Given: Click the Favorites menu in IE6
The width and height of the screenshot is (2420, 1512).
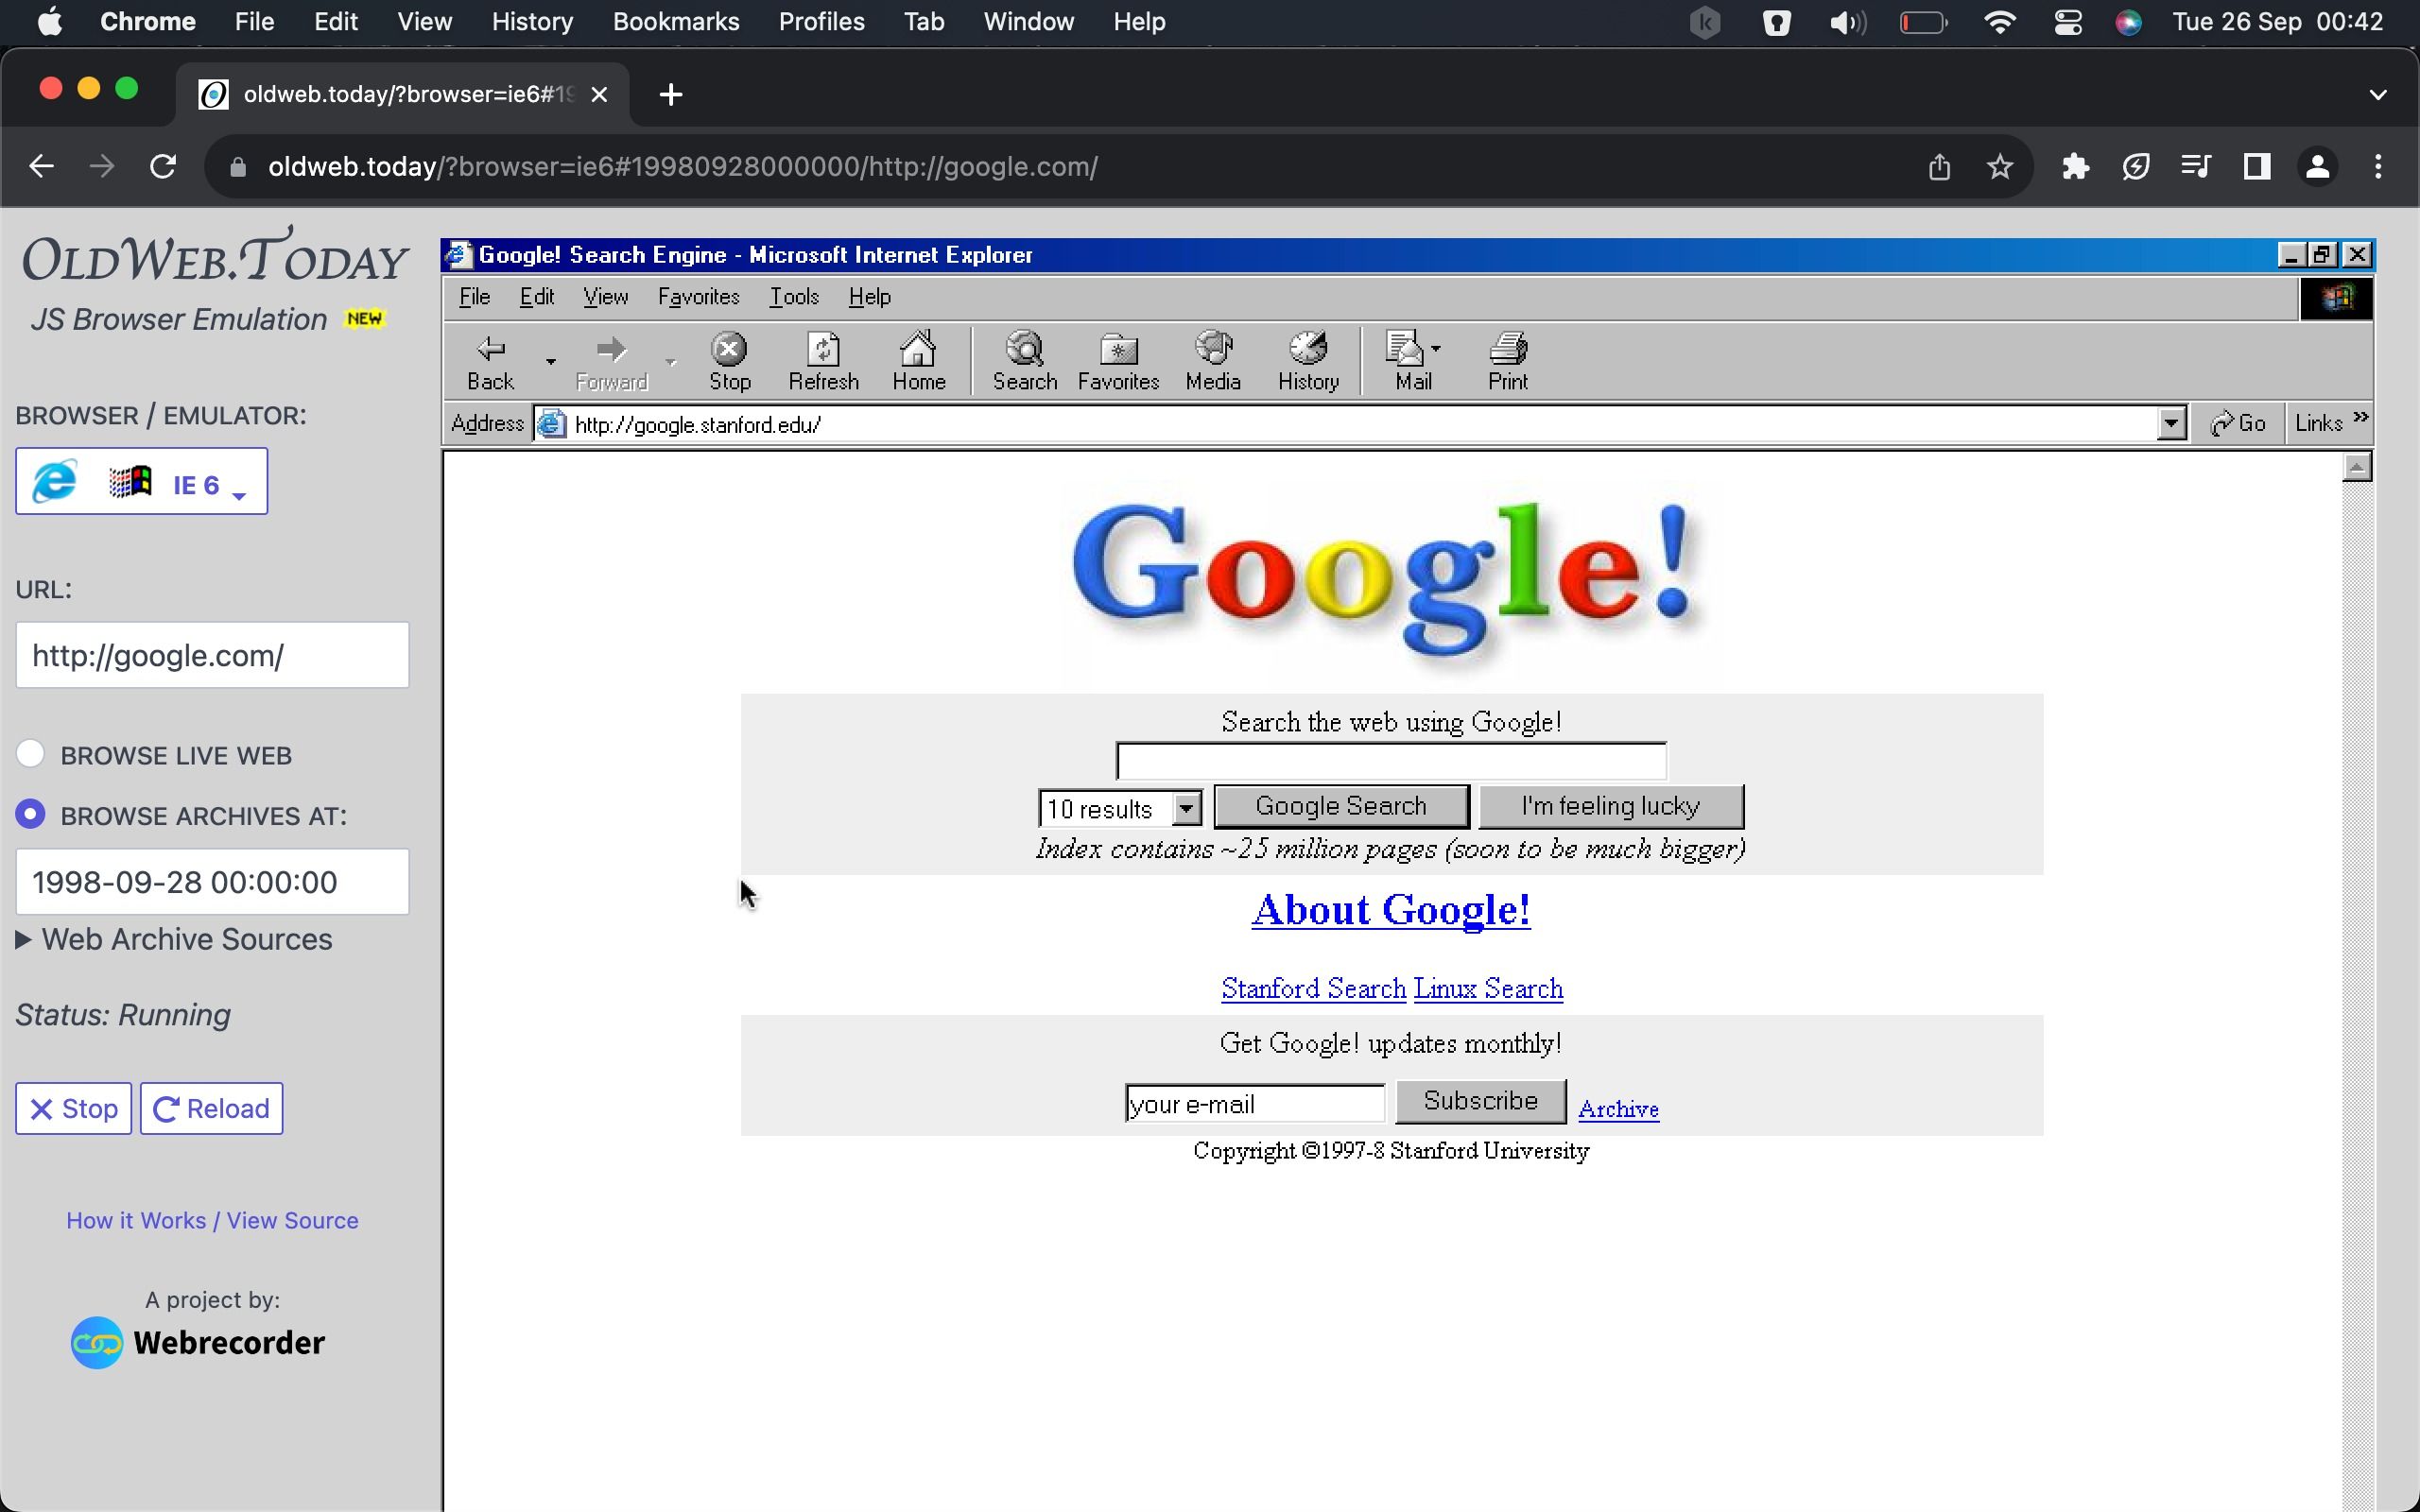Looking at the screenshot, I should tap(697, 296).
